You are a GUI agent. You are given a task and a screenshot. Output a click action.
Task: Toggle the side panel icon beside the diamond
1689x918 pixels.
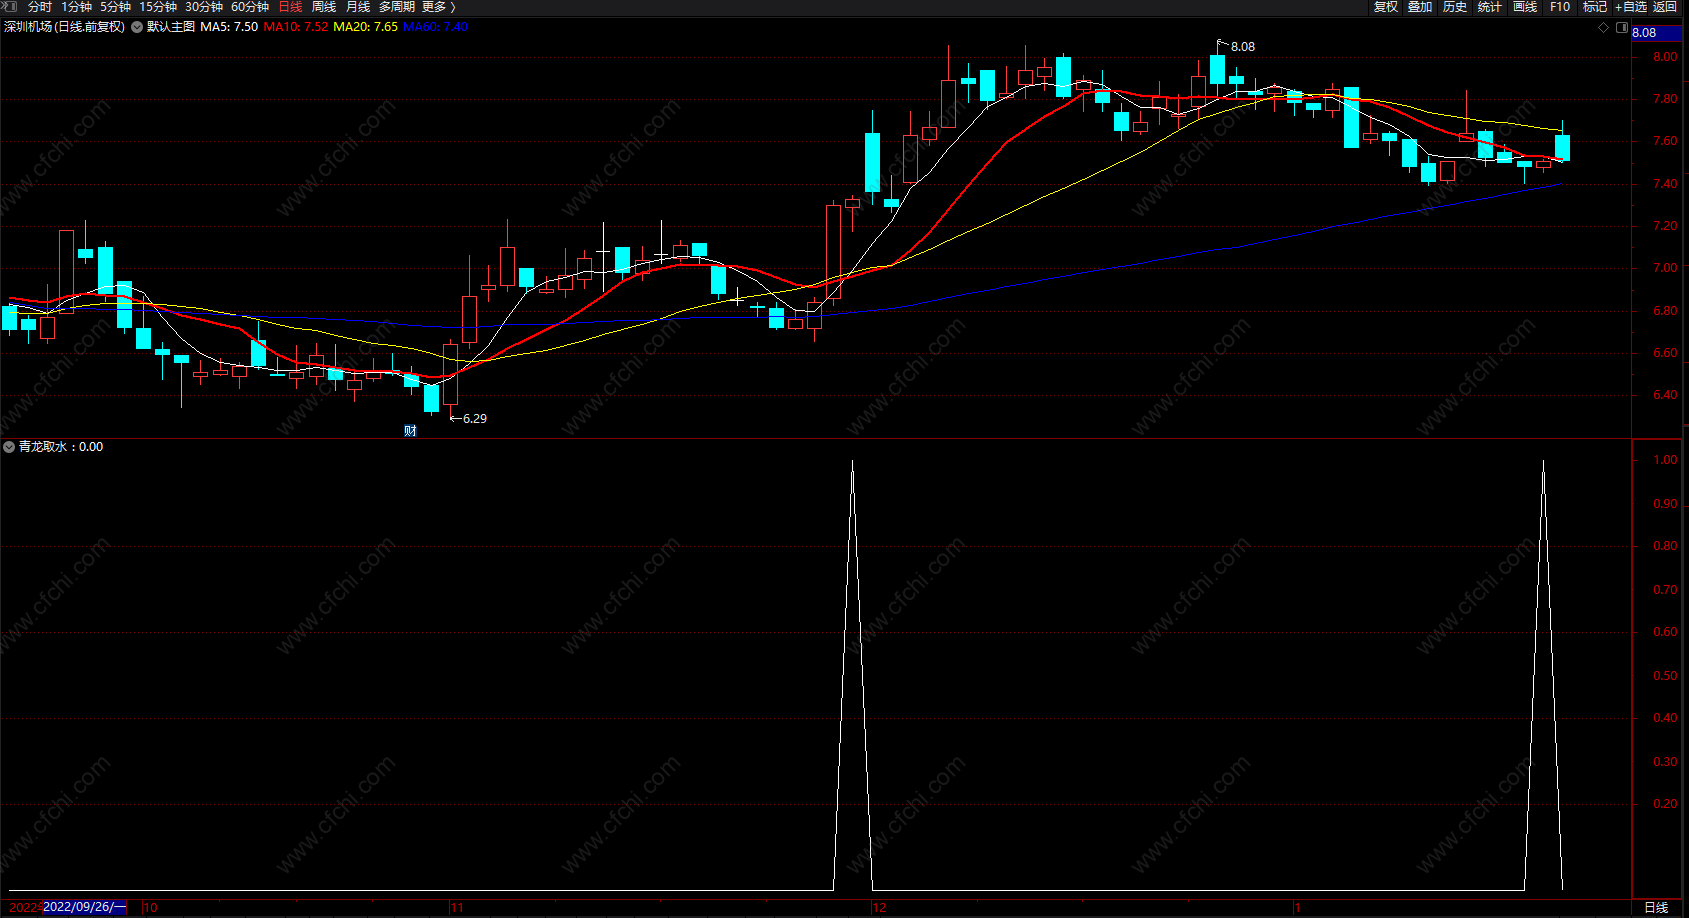point(1622,28)
